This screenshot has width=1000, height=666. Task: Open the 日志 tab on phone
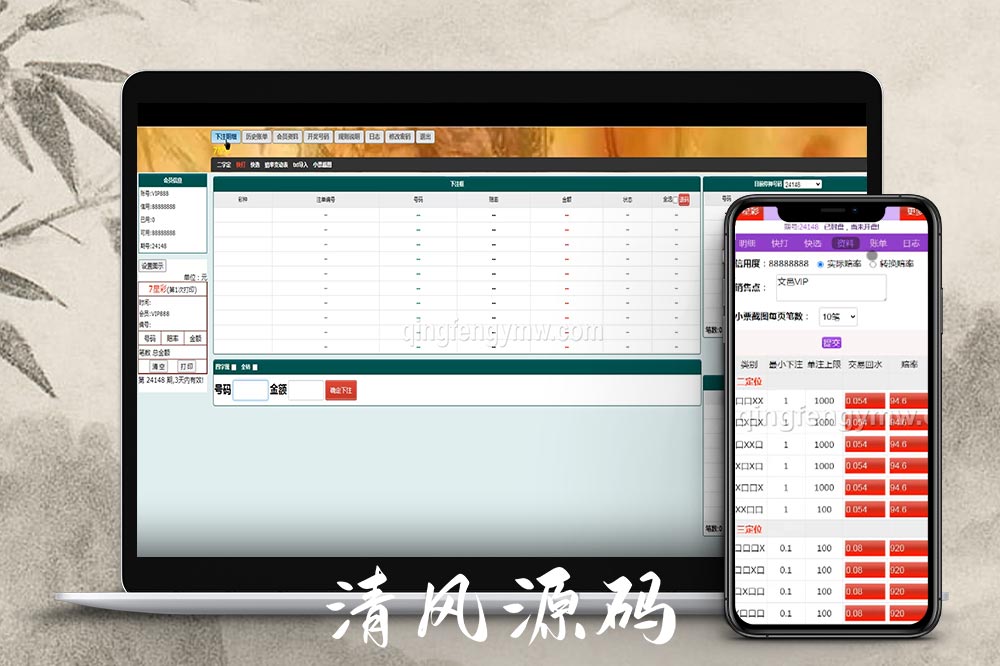pyautogui.click(x=911, y=243)
